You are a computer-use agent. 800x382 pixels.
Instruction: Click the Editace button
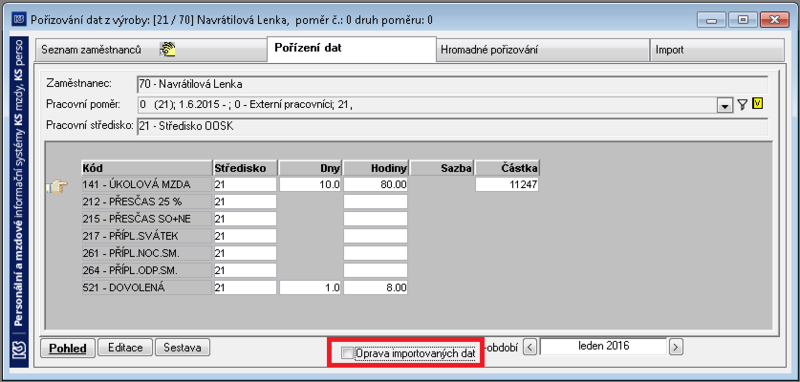[x=125, y=348]
